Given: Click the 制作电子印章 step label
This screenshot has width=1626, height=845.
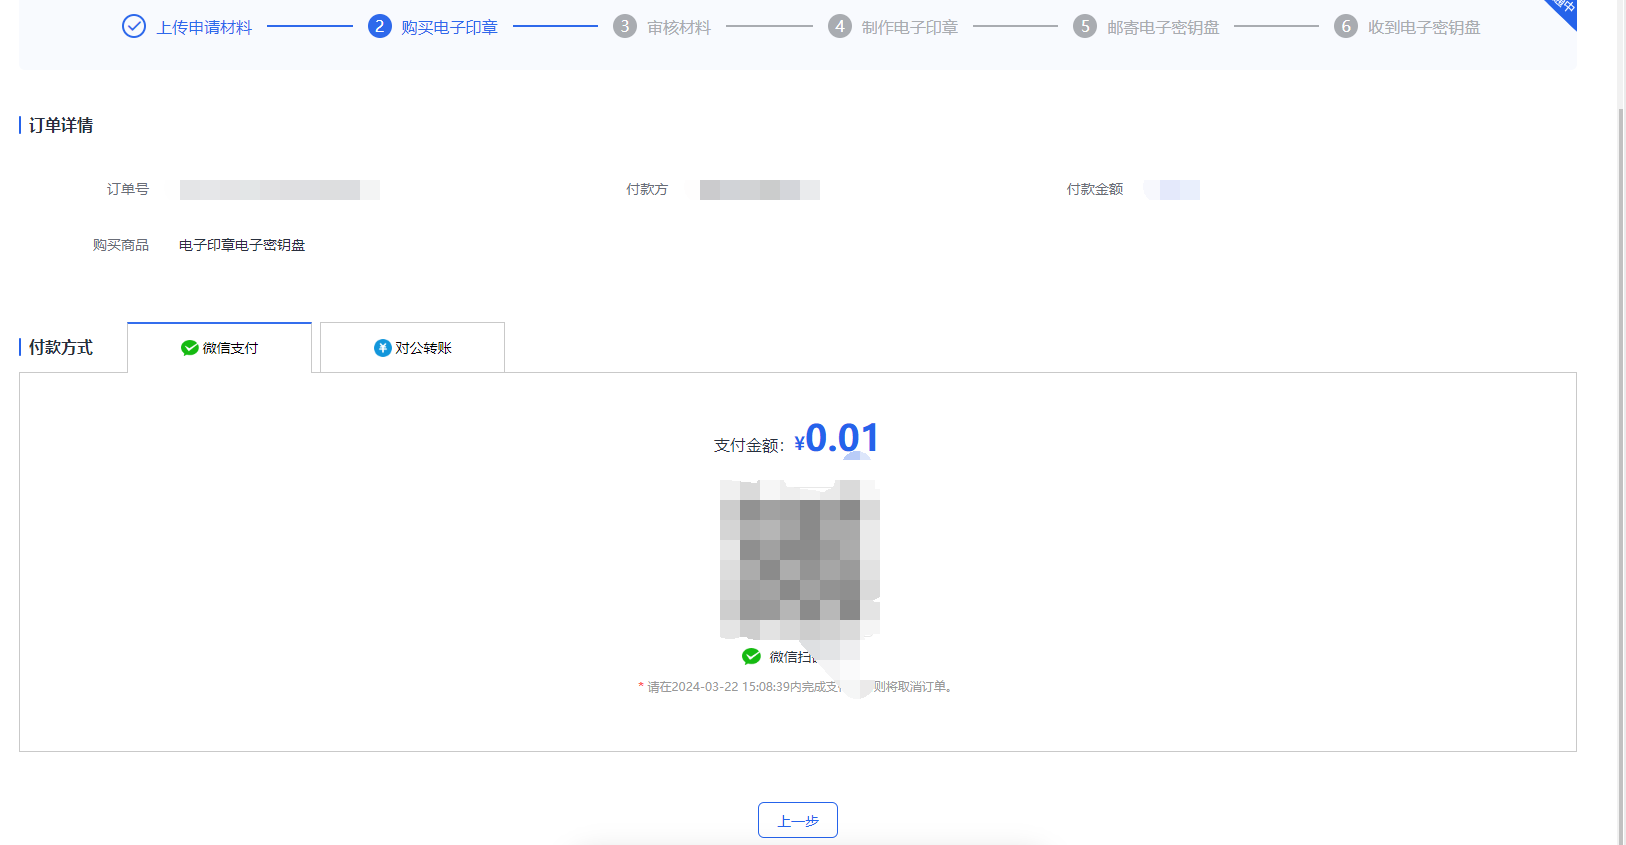Looking at the screenshot, I should pyautogui.click(x=910, y=27).
